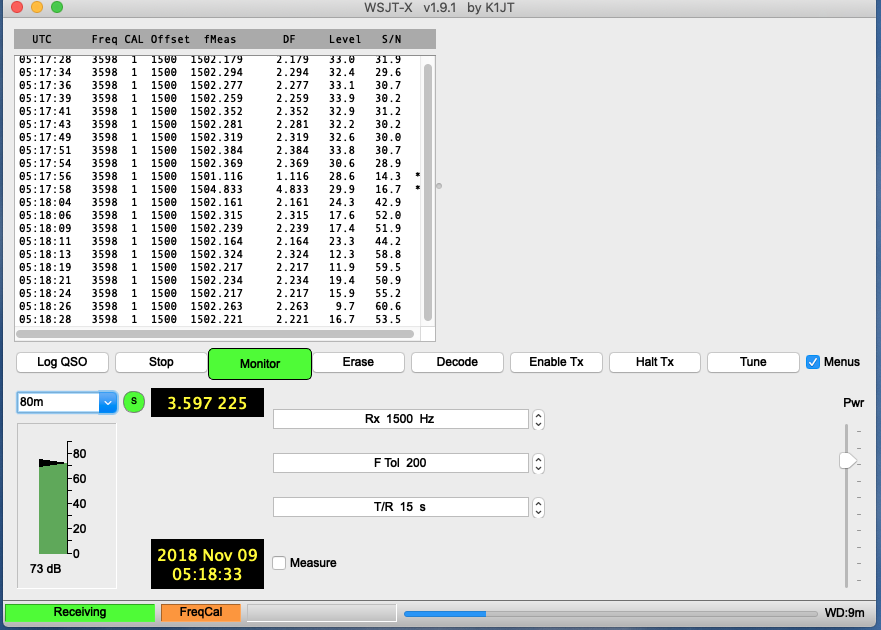The width and height of the screenshot is (881, 630).
Task: Click the DF value 4.833
Action: [x=292, y=189]
